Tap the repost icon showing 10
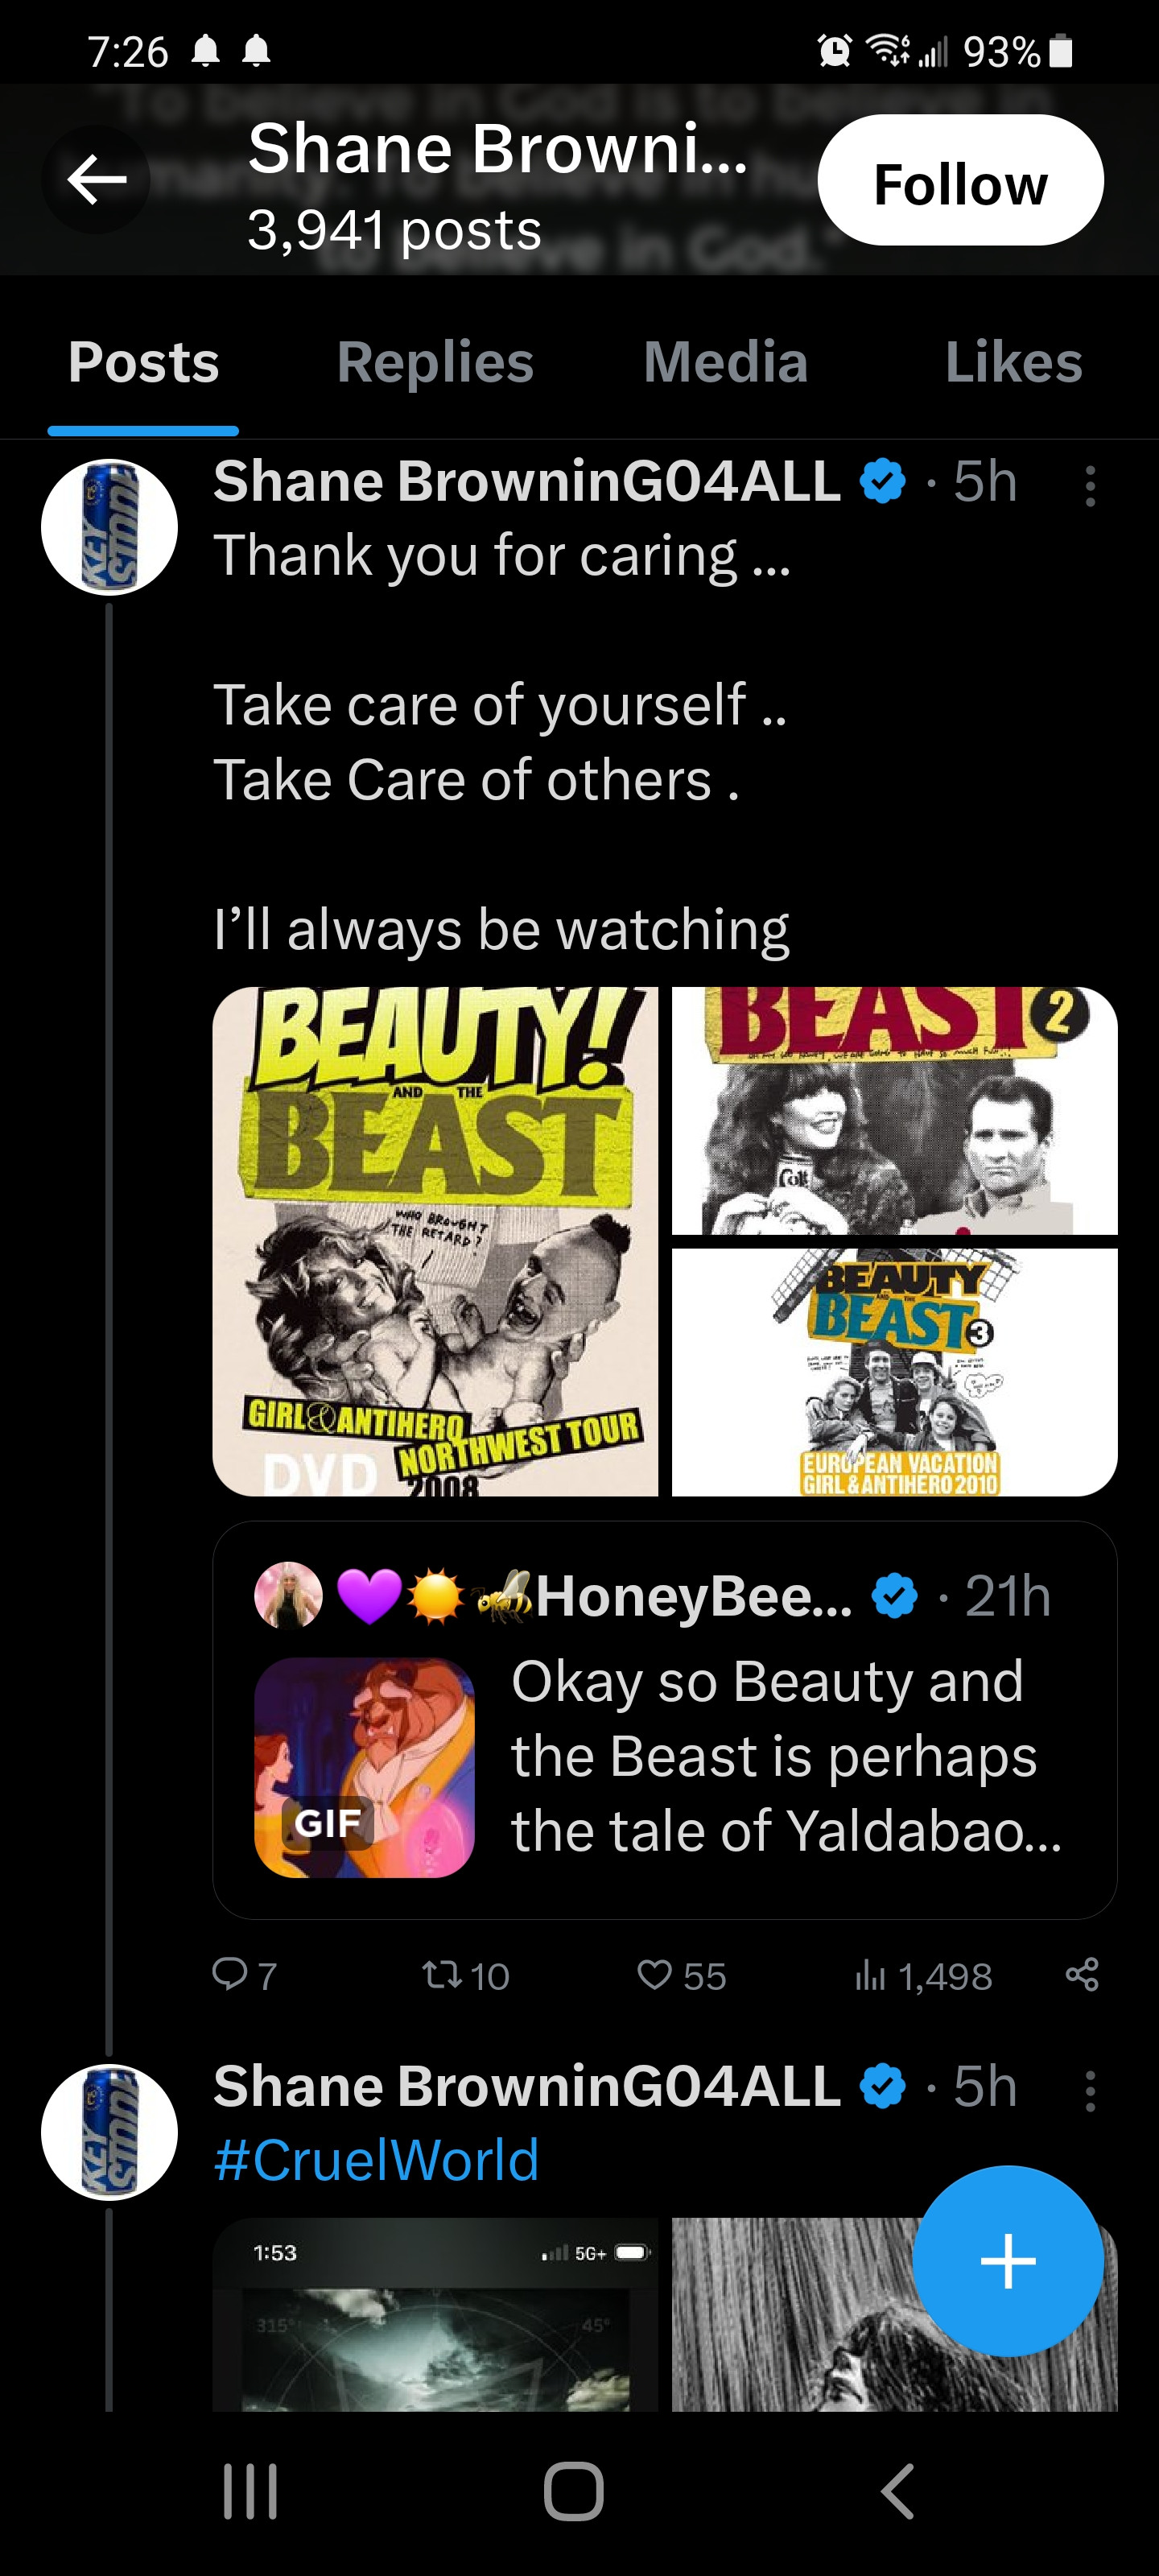 (438, 1974)
